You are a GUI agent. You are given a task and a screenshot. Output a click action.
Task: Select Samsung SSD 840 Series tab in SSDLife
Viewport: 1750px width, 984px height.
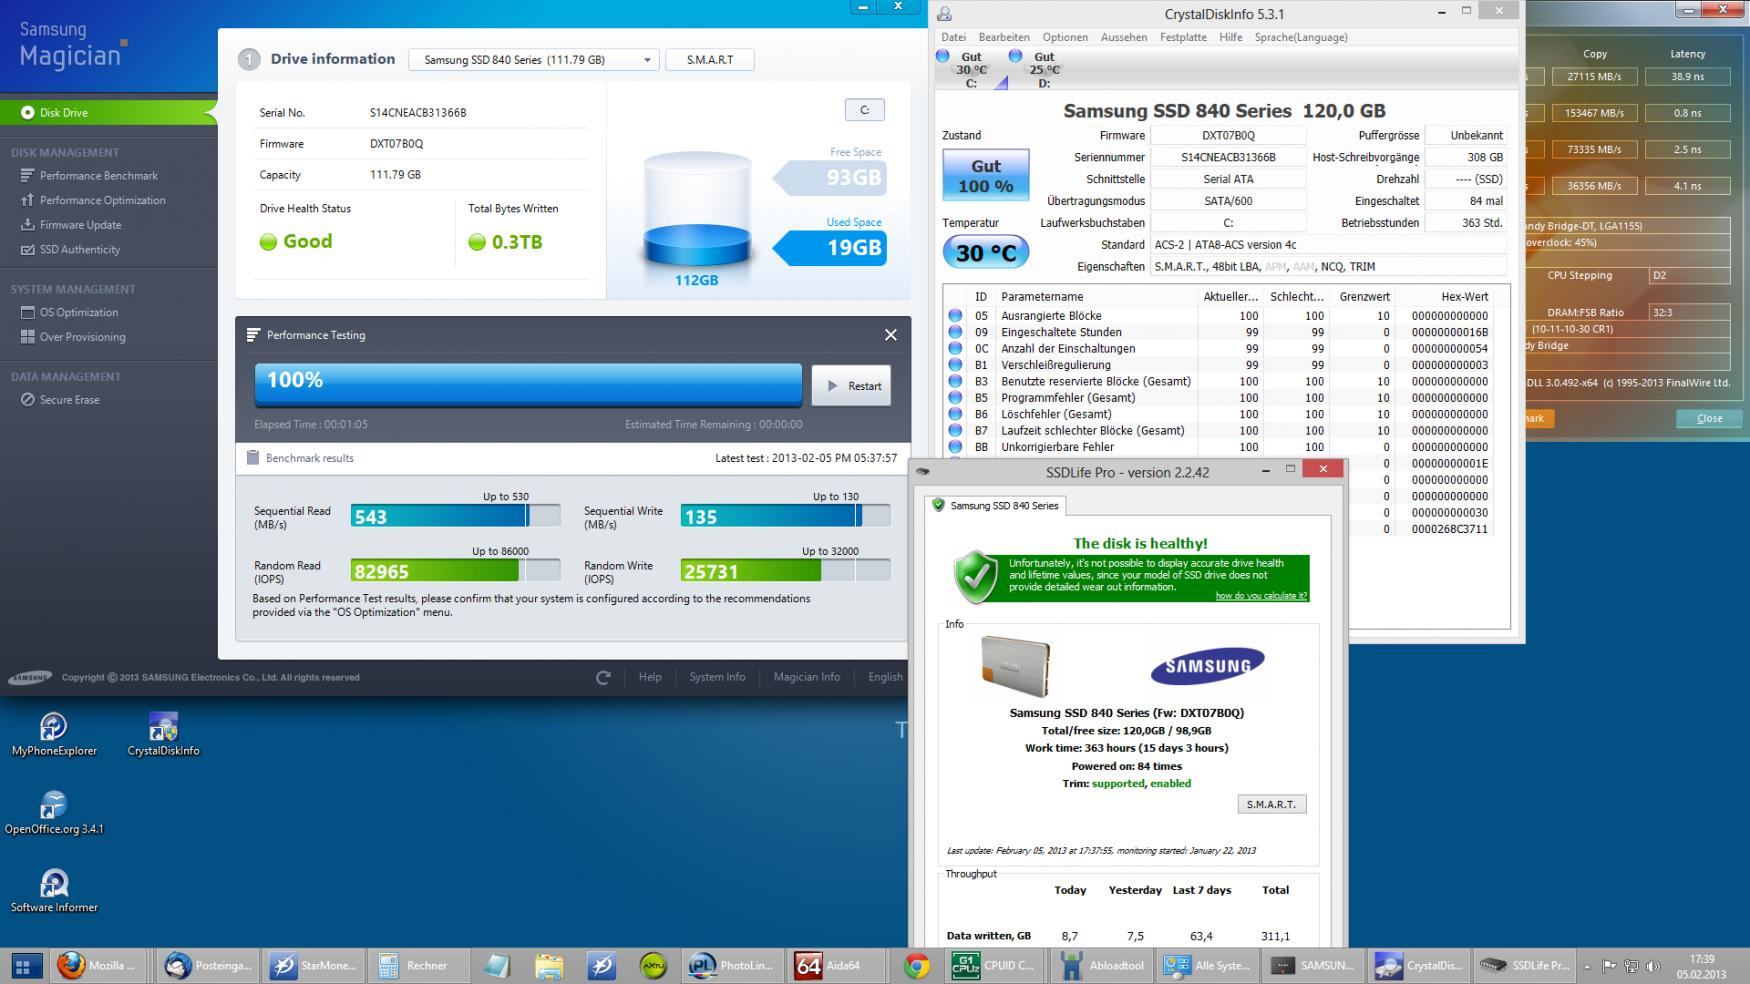pos(995,506)
